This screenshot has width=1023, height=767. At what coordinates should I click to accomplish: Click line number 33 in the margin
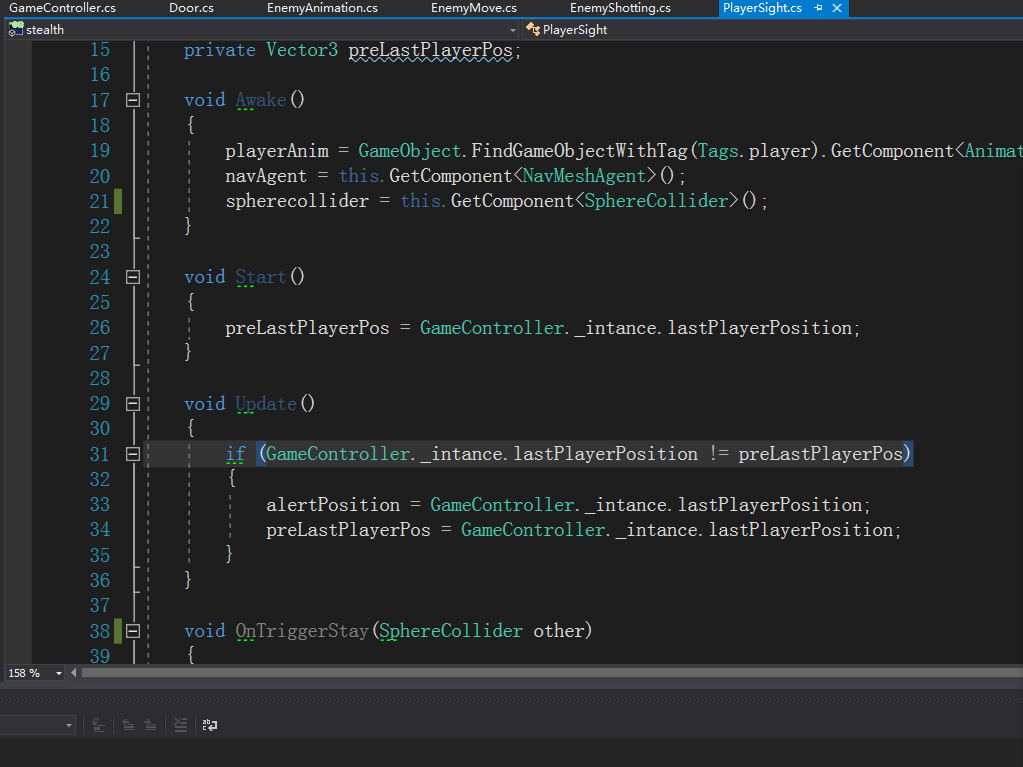pyautogui.click(x=100, y=505)
